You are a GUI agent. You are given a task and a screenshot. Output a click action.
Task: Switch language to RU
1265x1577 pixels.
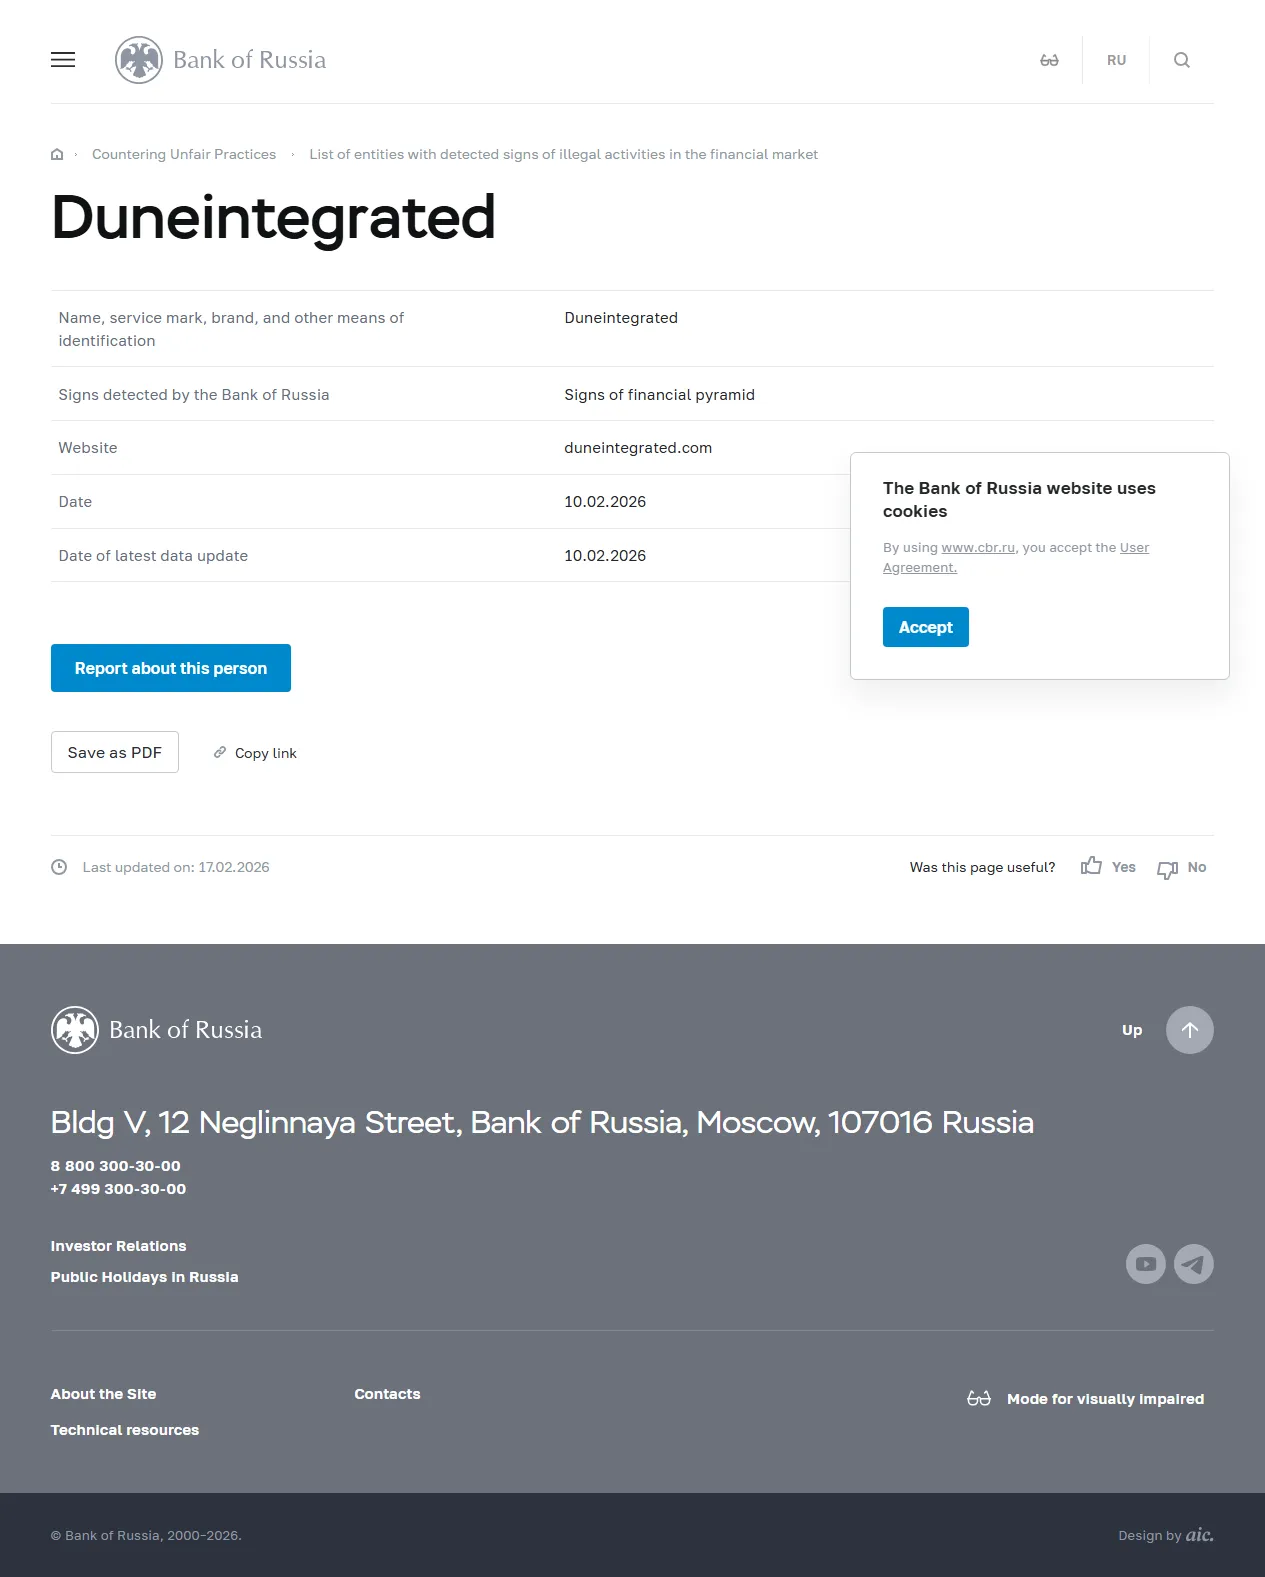1116,60
